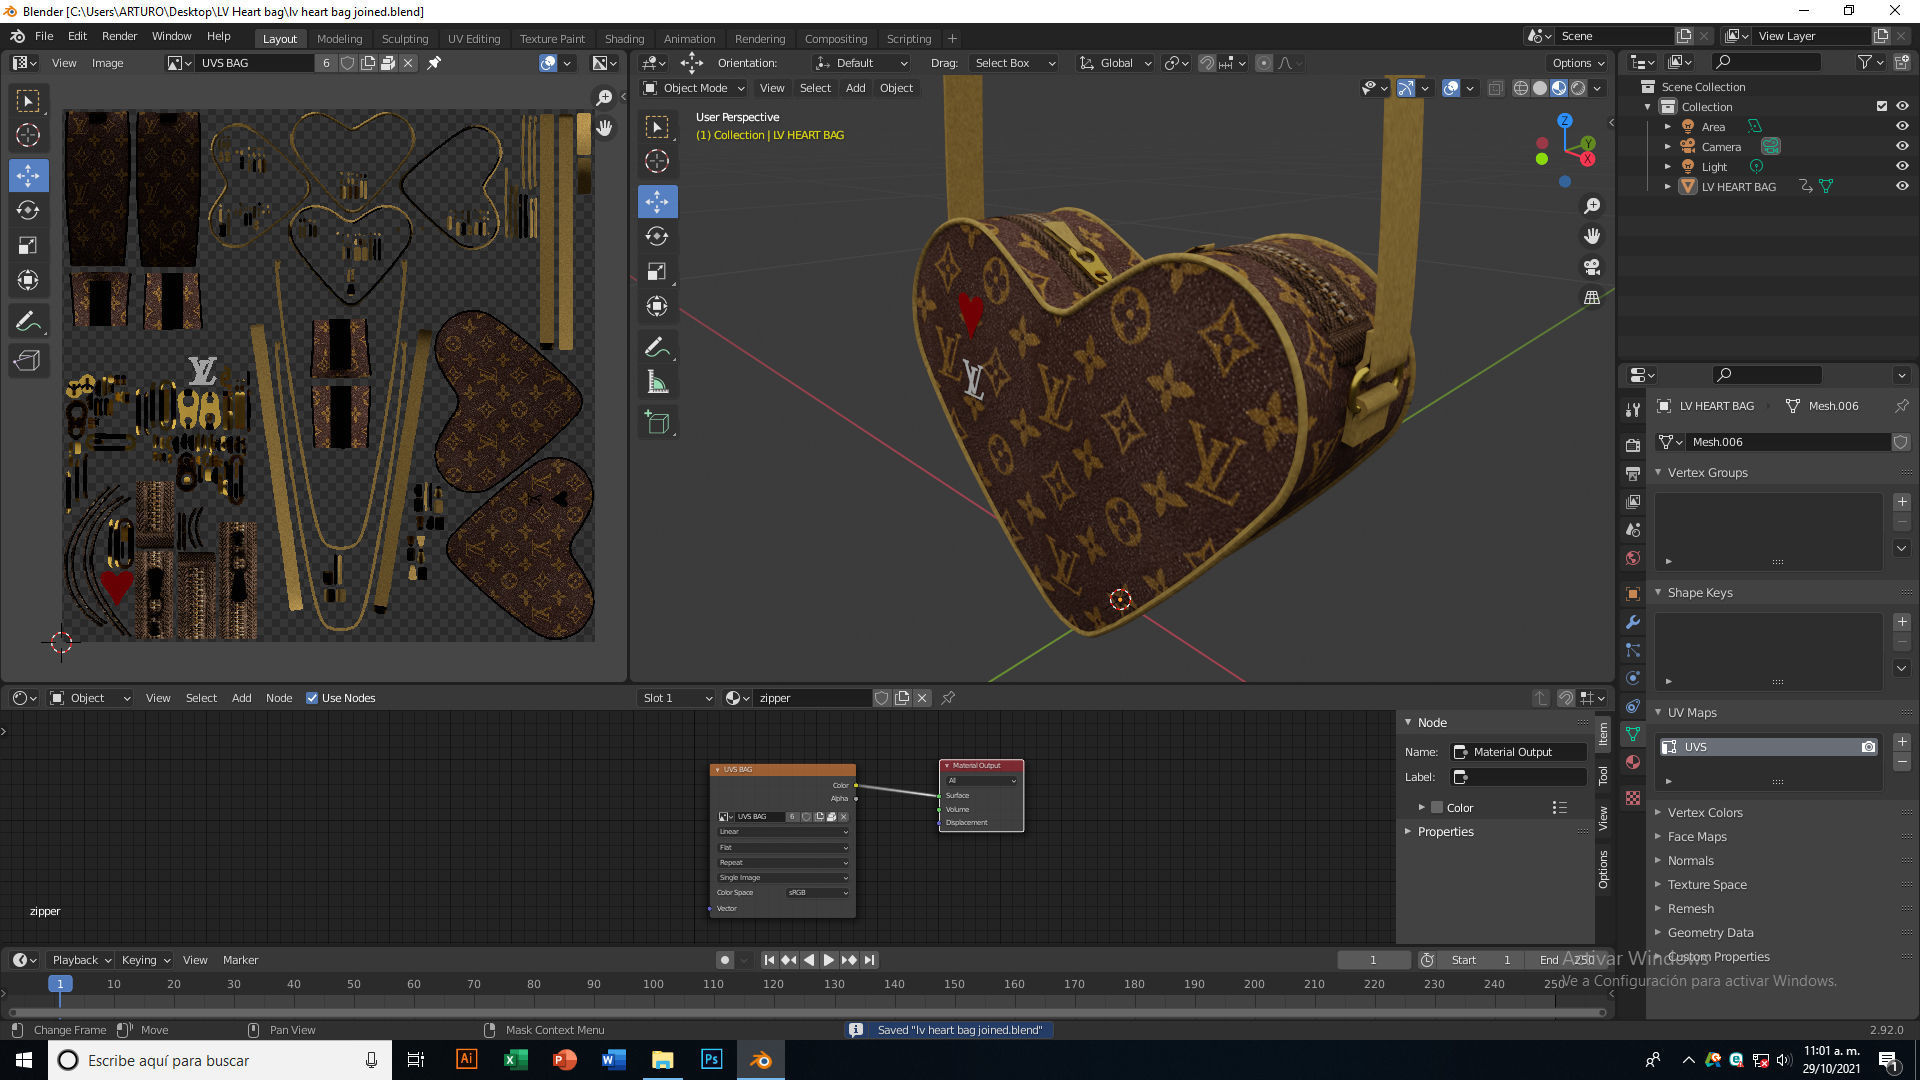
Task: Switch to the UV Editing workspace tab
Action: coord(474,39)
